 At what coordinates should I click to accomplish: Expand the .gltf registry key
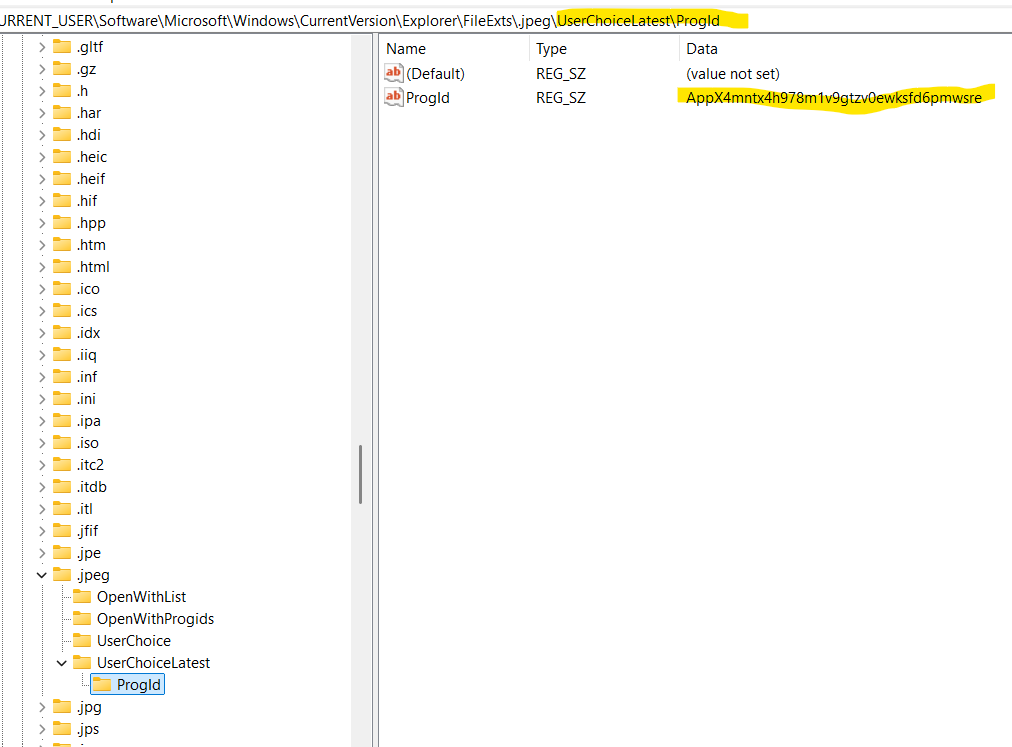42,47
